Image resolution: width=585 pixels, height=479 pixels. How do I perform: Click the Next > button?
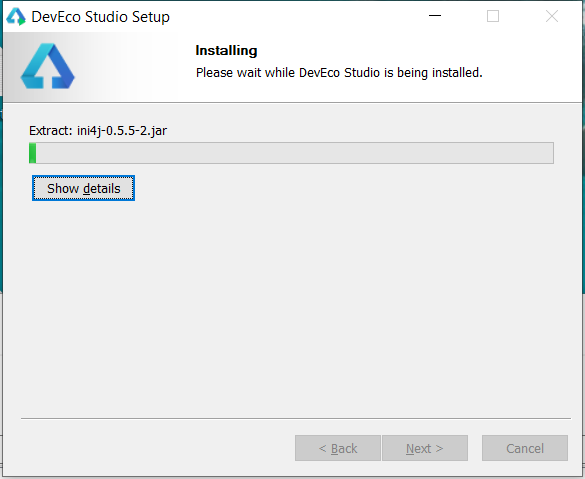[x=425, y=448]
